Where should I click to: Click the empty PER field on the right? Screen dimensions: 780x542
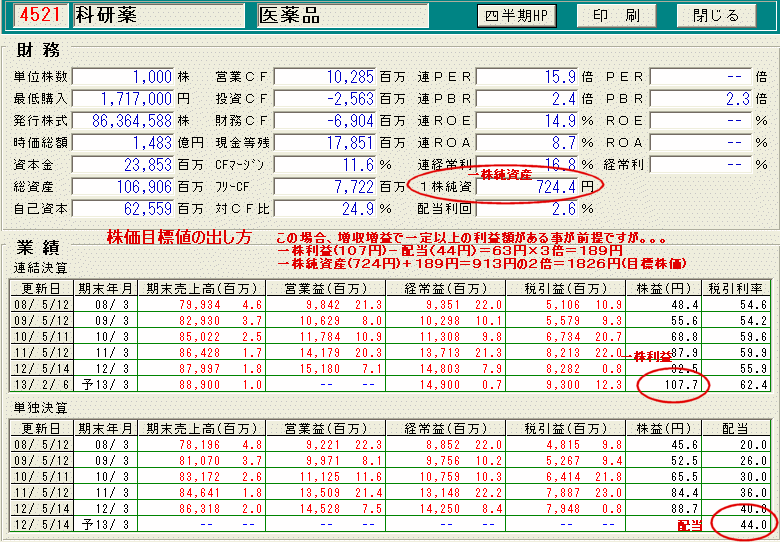point(701,77)
